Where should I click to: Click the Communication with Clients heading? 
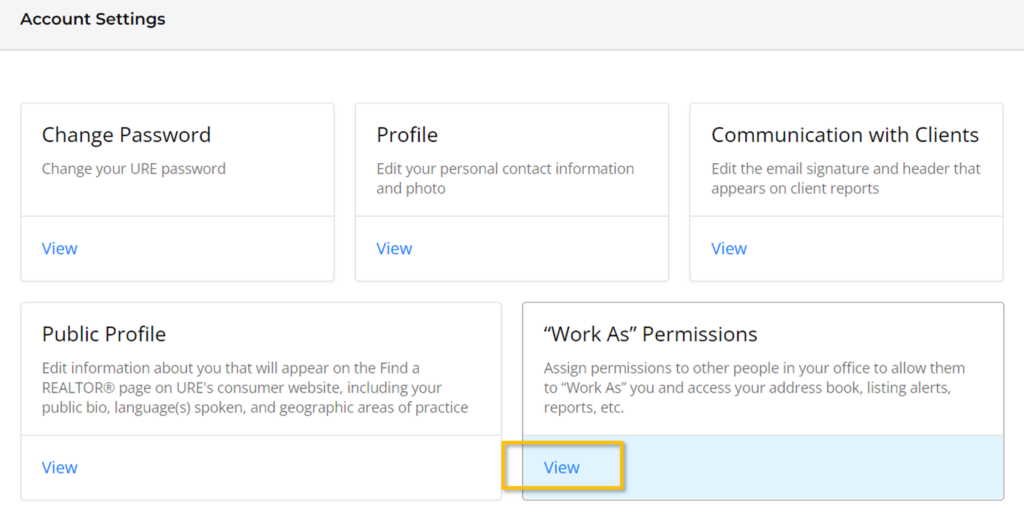(x=844, y=135)
